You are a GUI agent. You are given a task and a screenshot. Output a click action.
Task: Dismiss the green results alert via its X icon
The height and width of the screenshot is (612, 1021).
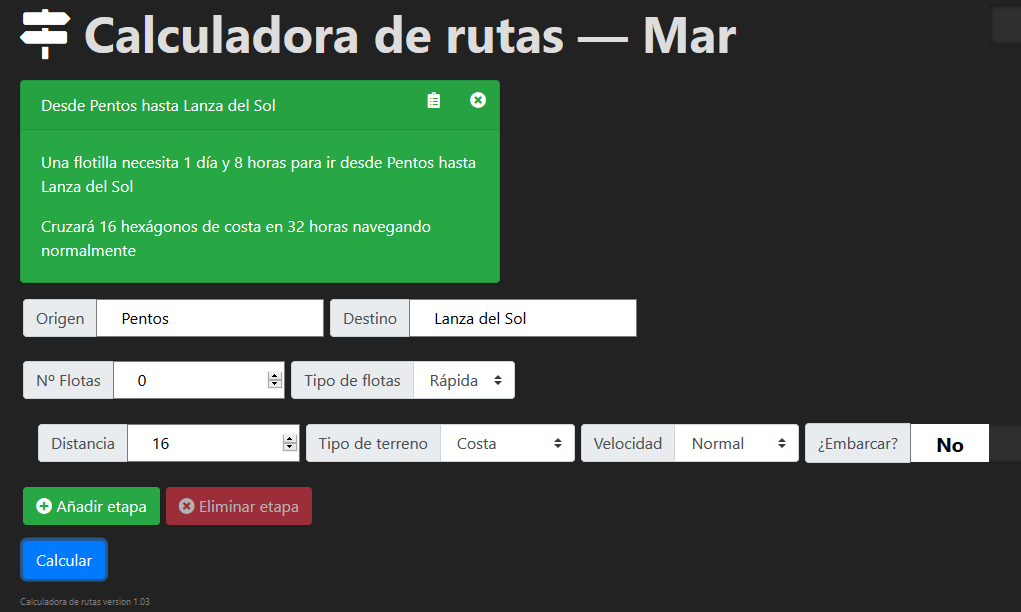click(x=478, y=100)
